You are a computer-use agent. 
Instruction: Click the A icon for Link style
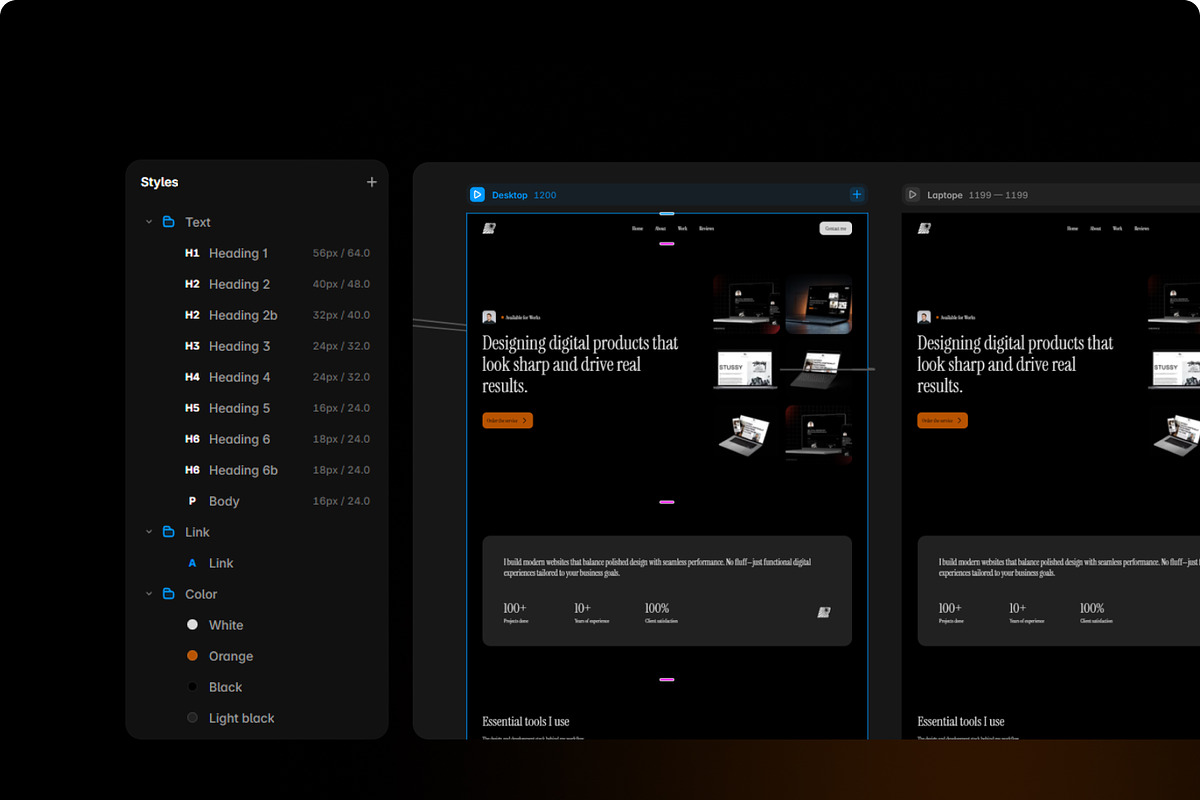pos(192,563)
